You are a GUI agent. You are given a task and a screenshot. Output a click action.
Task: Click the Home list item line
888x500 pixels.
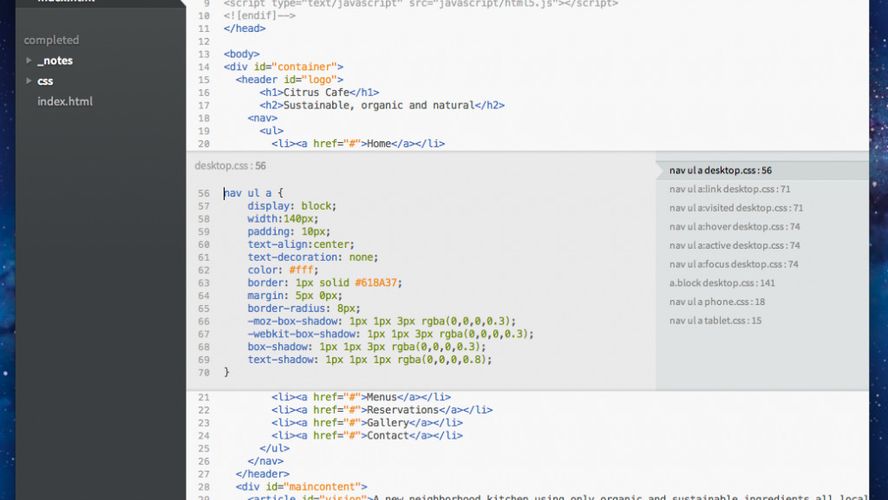(358, 144)
